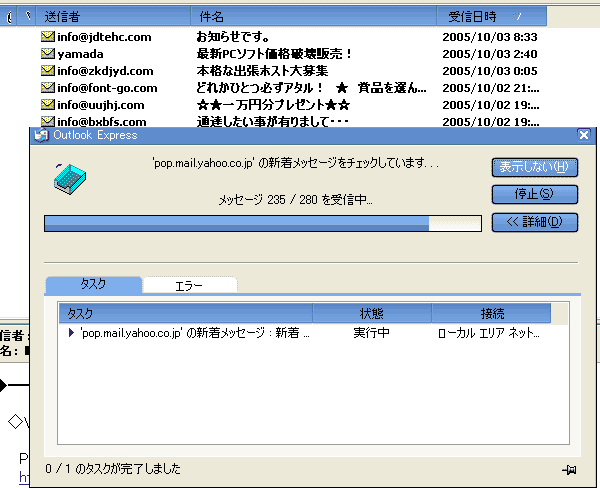Click the タスク column header in the task list

186,313
